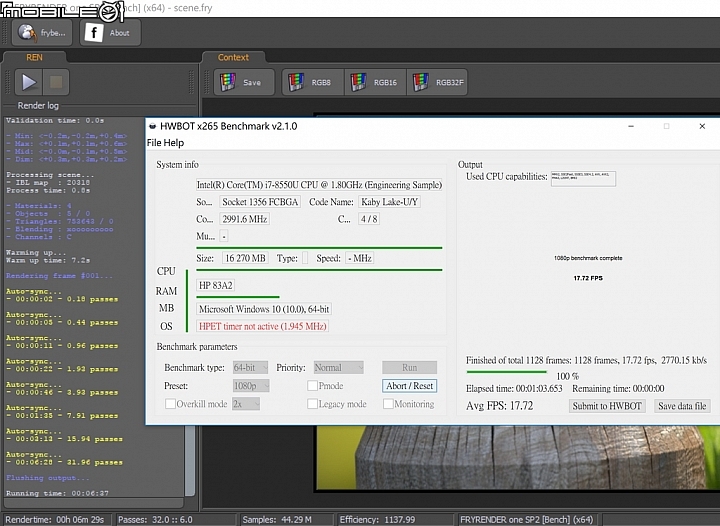This screenshot has height=526, width=720.
Task: Enable the Overkill mode checkbox
Action: pos(170,404)
